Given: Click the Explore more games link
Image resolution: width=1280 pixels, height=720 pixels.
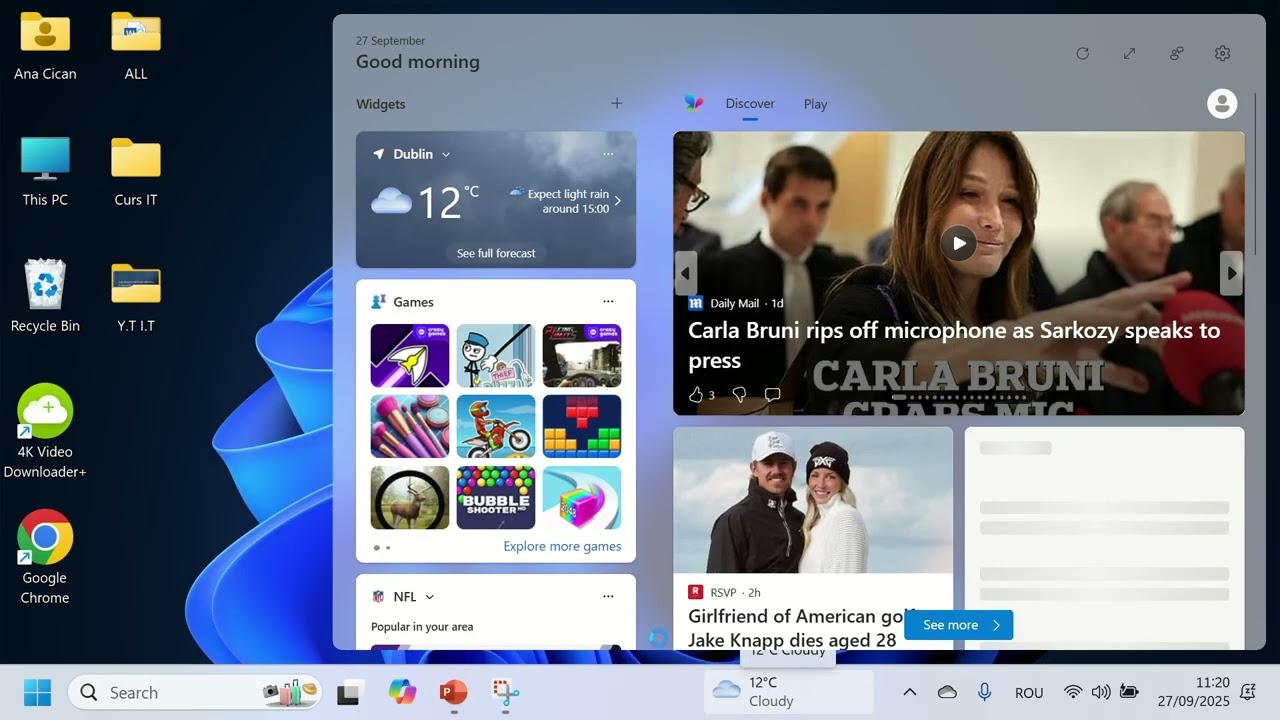Looking at the screenshot, I should click(x=562, y=546).
